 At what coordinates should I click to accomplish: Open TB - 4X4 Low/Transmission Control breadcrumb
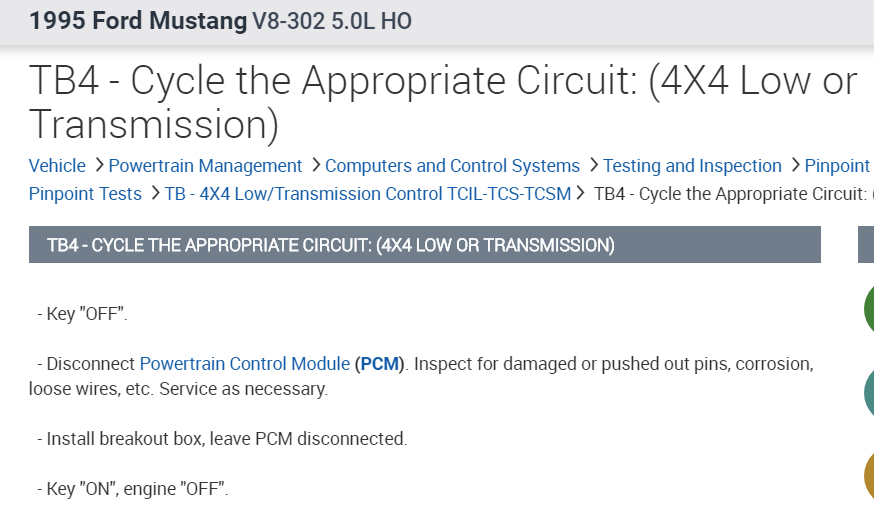coord(367,194)
